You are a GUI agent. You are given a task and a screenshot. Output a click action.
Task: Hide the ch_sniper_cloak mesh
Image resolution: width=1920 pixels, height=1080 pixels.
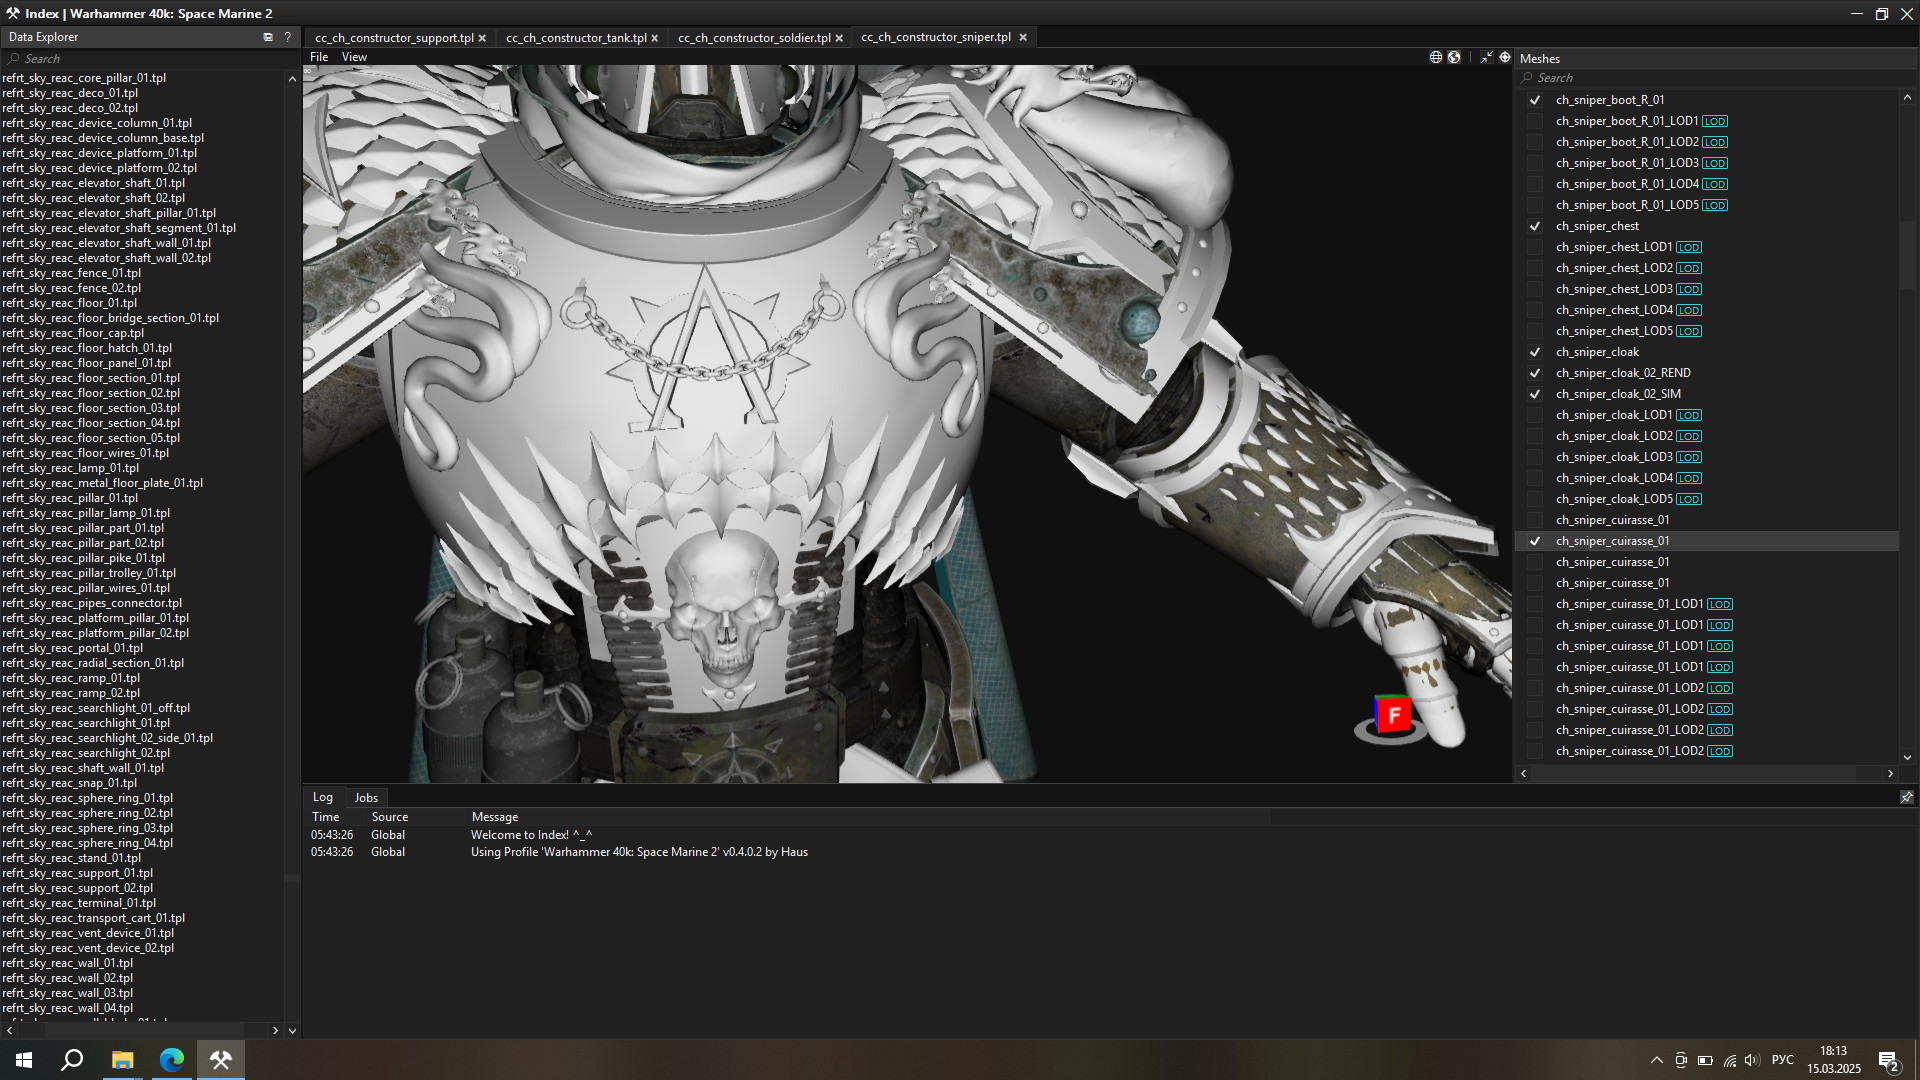coord(1534,352)
